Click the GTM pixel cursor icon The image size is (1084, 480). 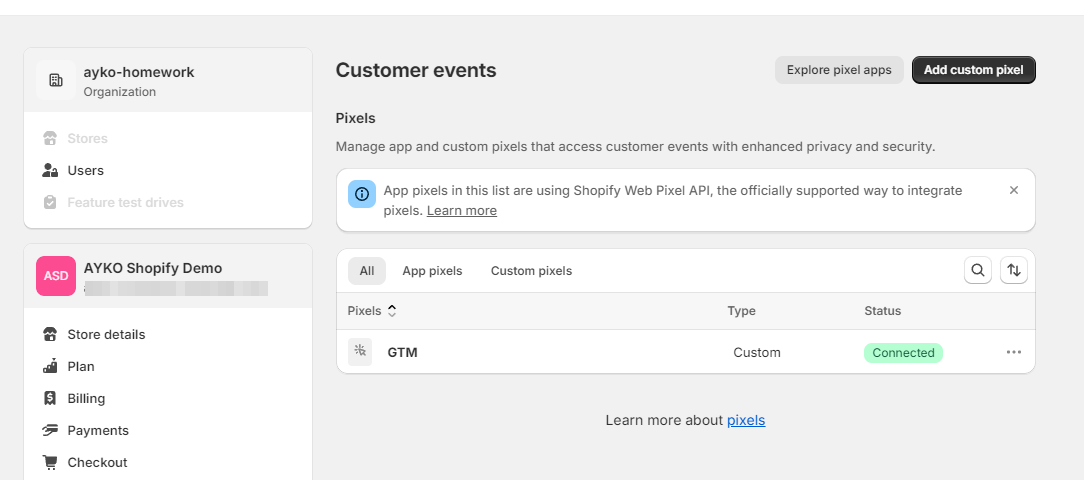click(359, 352)
